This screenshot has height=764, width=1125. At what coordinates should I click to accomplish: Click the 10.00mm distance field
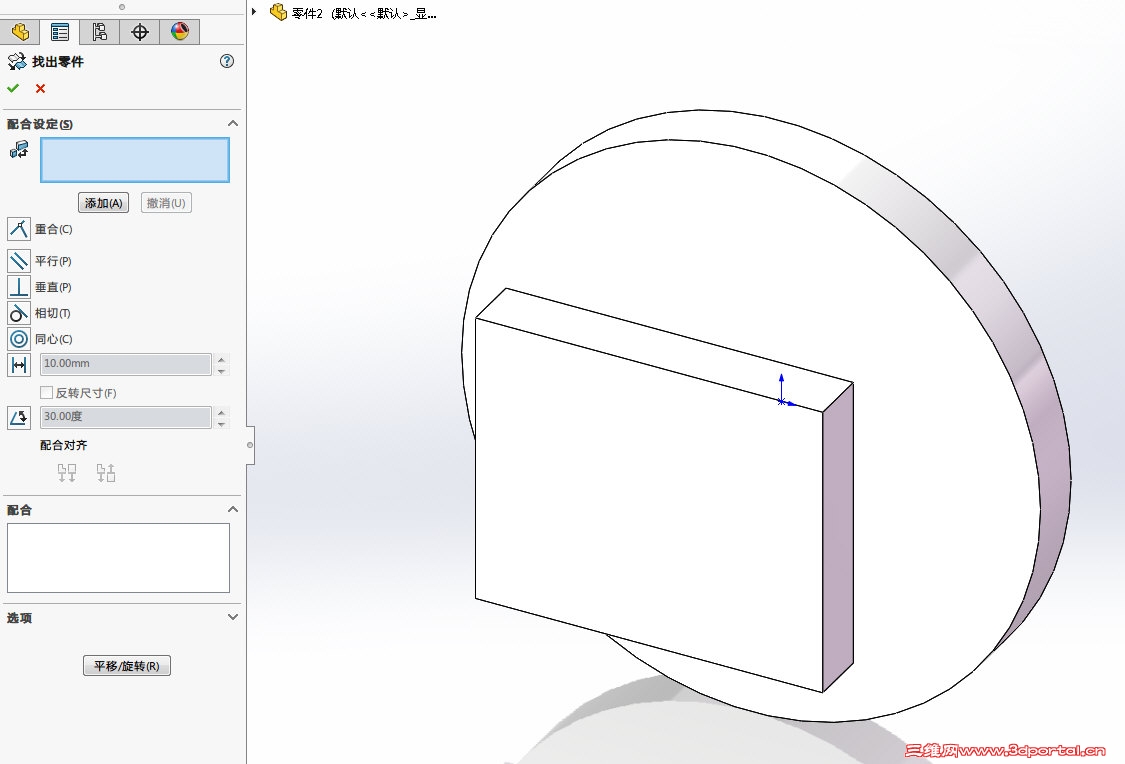pyautogui.click(x=126, y=364)
